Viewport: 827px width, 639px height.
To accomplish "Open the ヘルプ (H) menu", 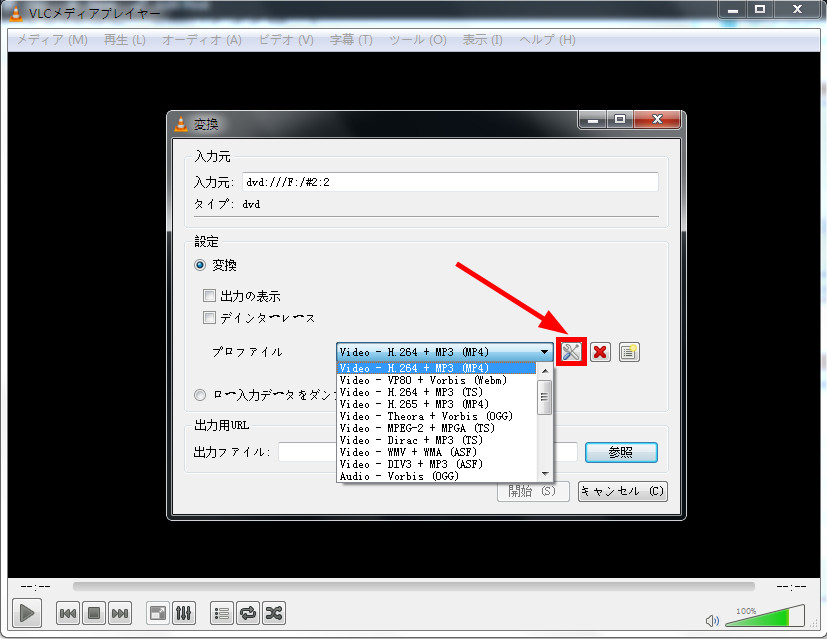I will tap(547, 40).
